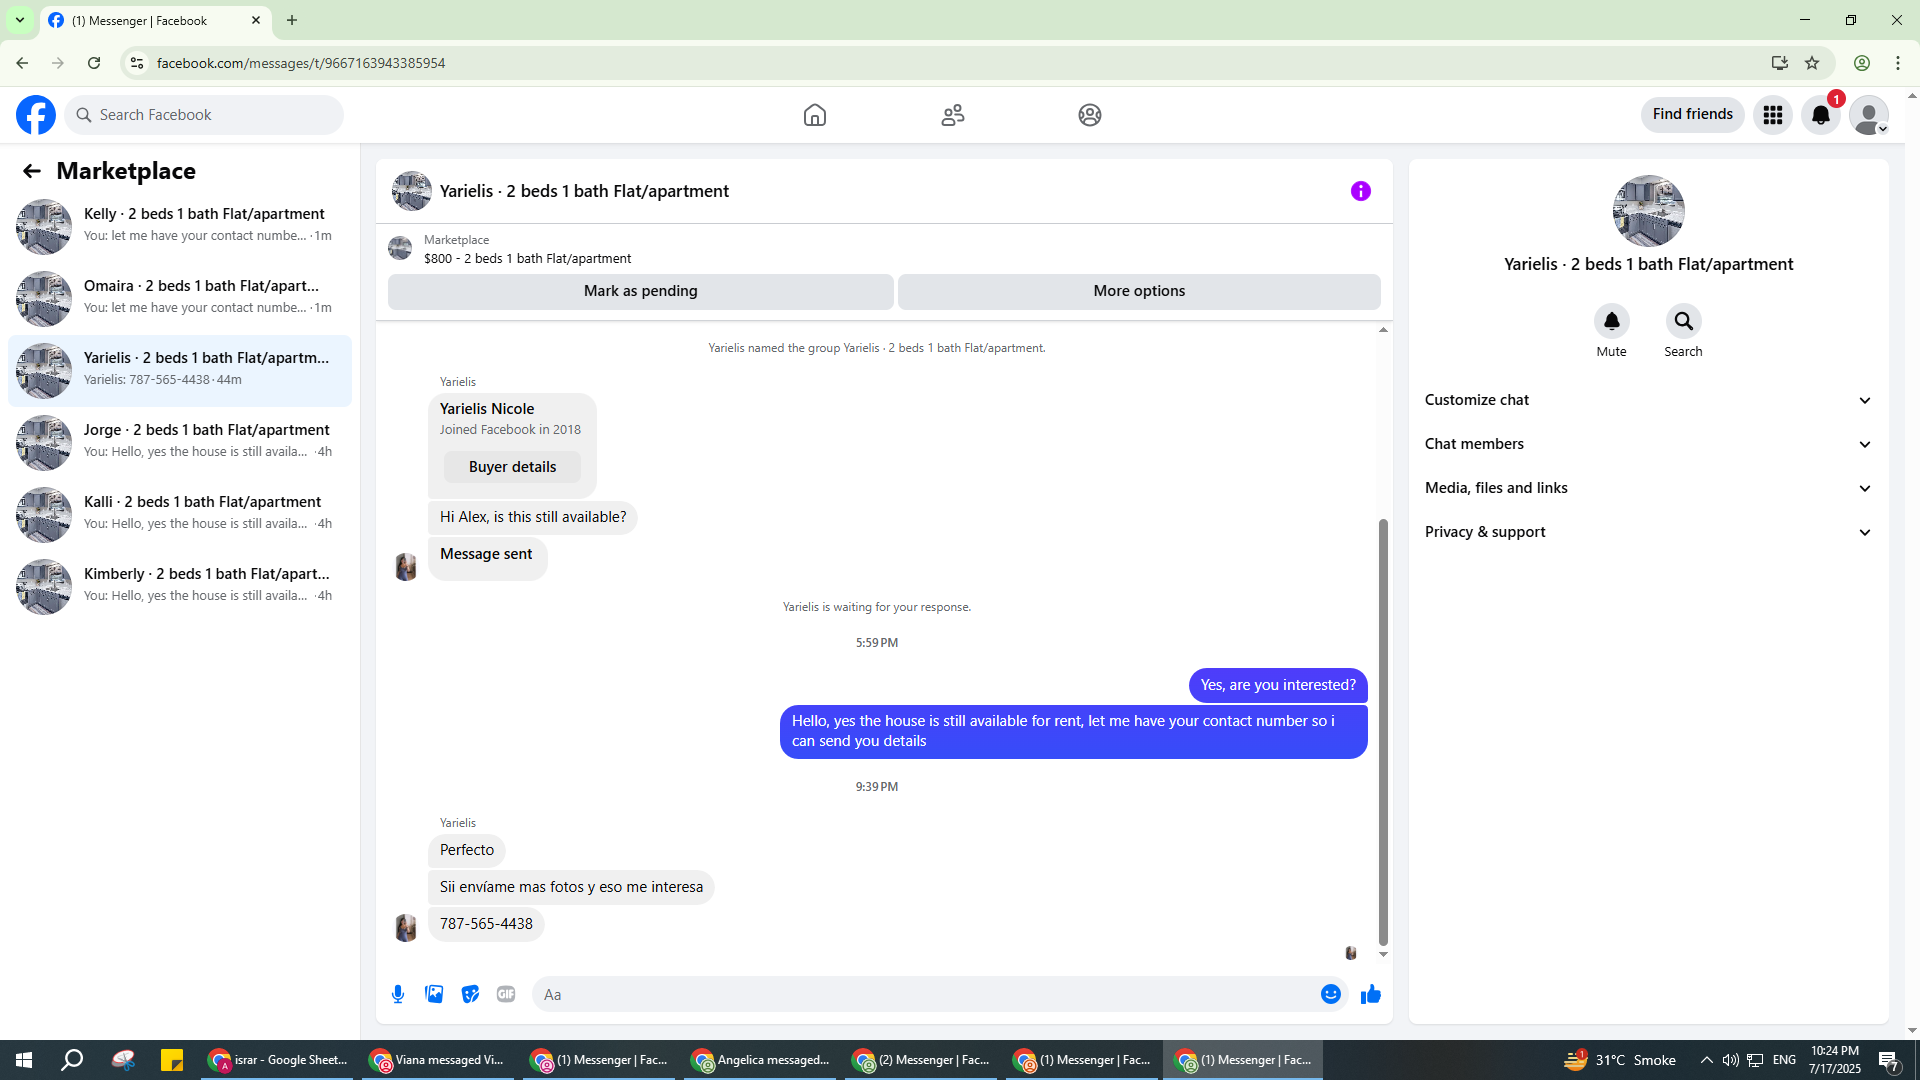1920x1080 pixels.
Task: Open the Chrome menu three dots
Action: coord(1898,63)
